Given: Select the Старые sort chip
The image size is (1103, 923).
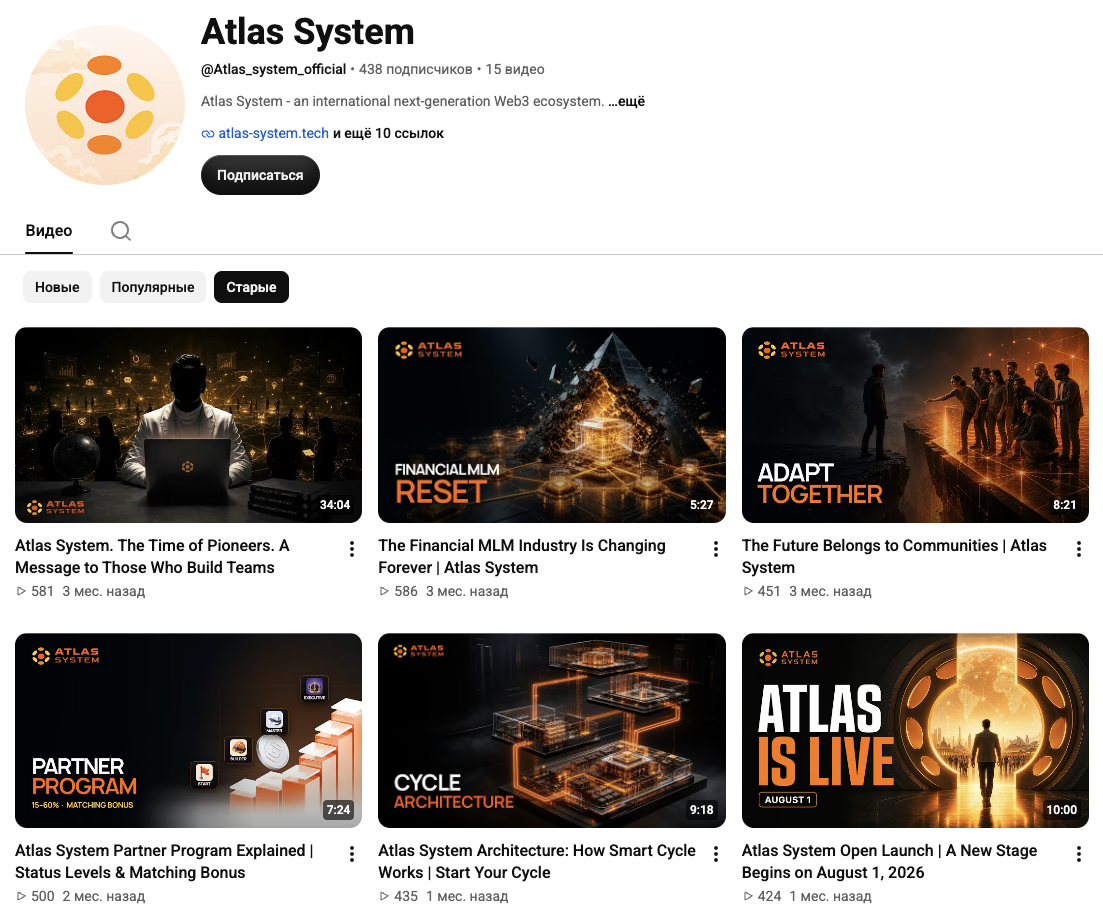Looking at the screenshot, I should tap(251, 287).
